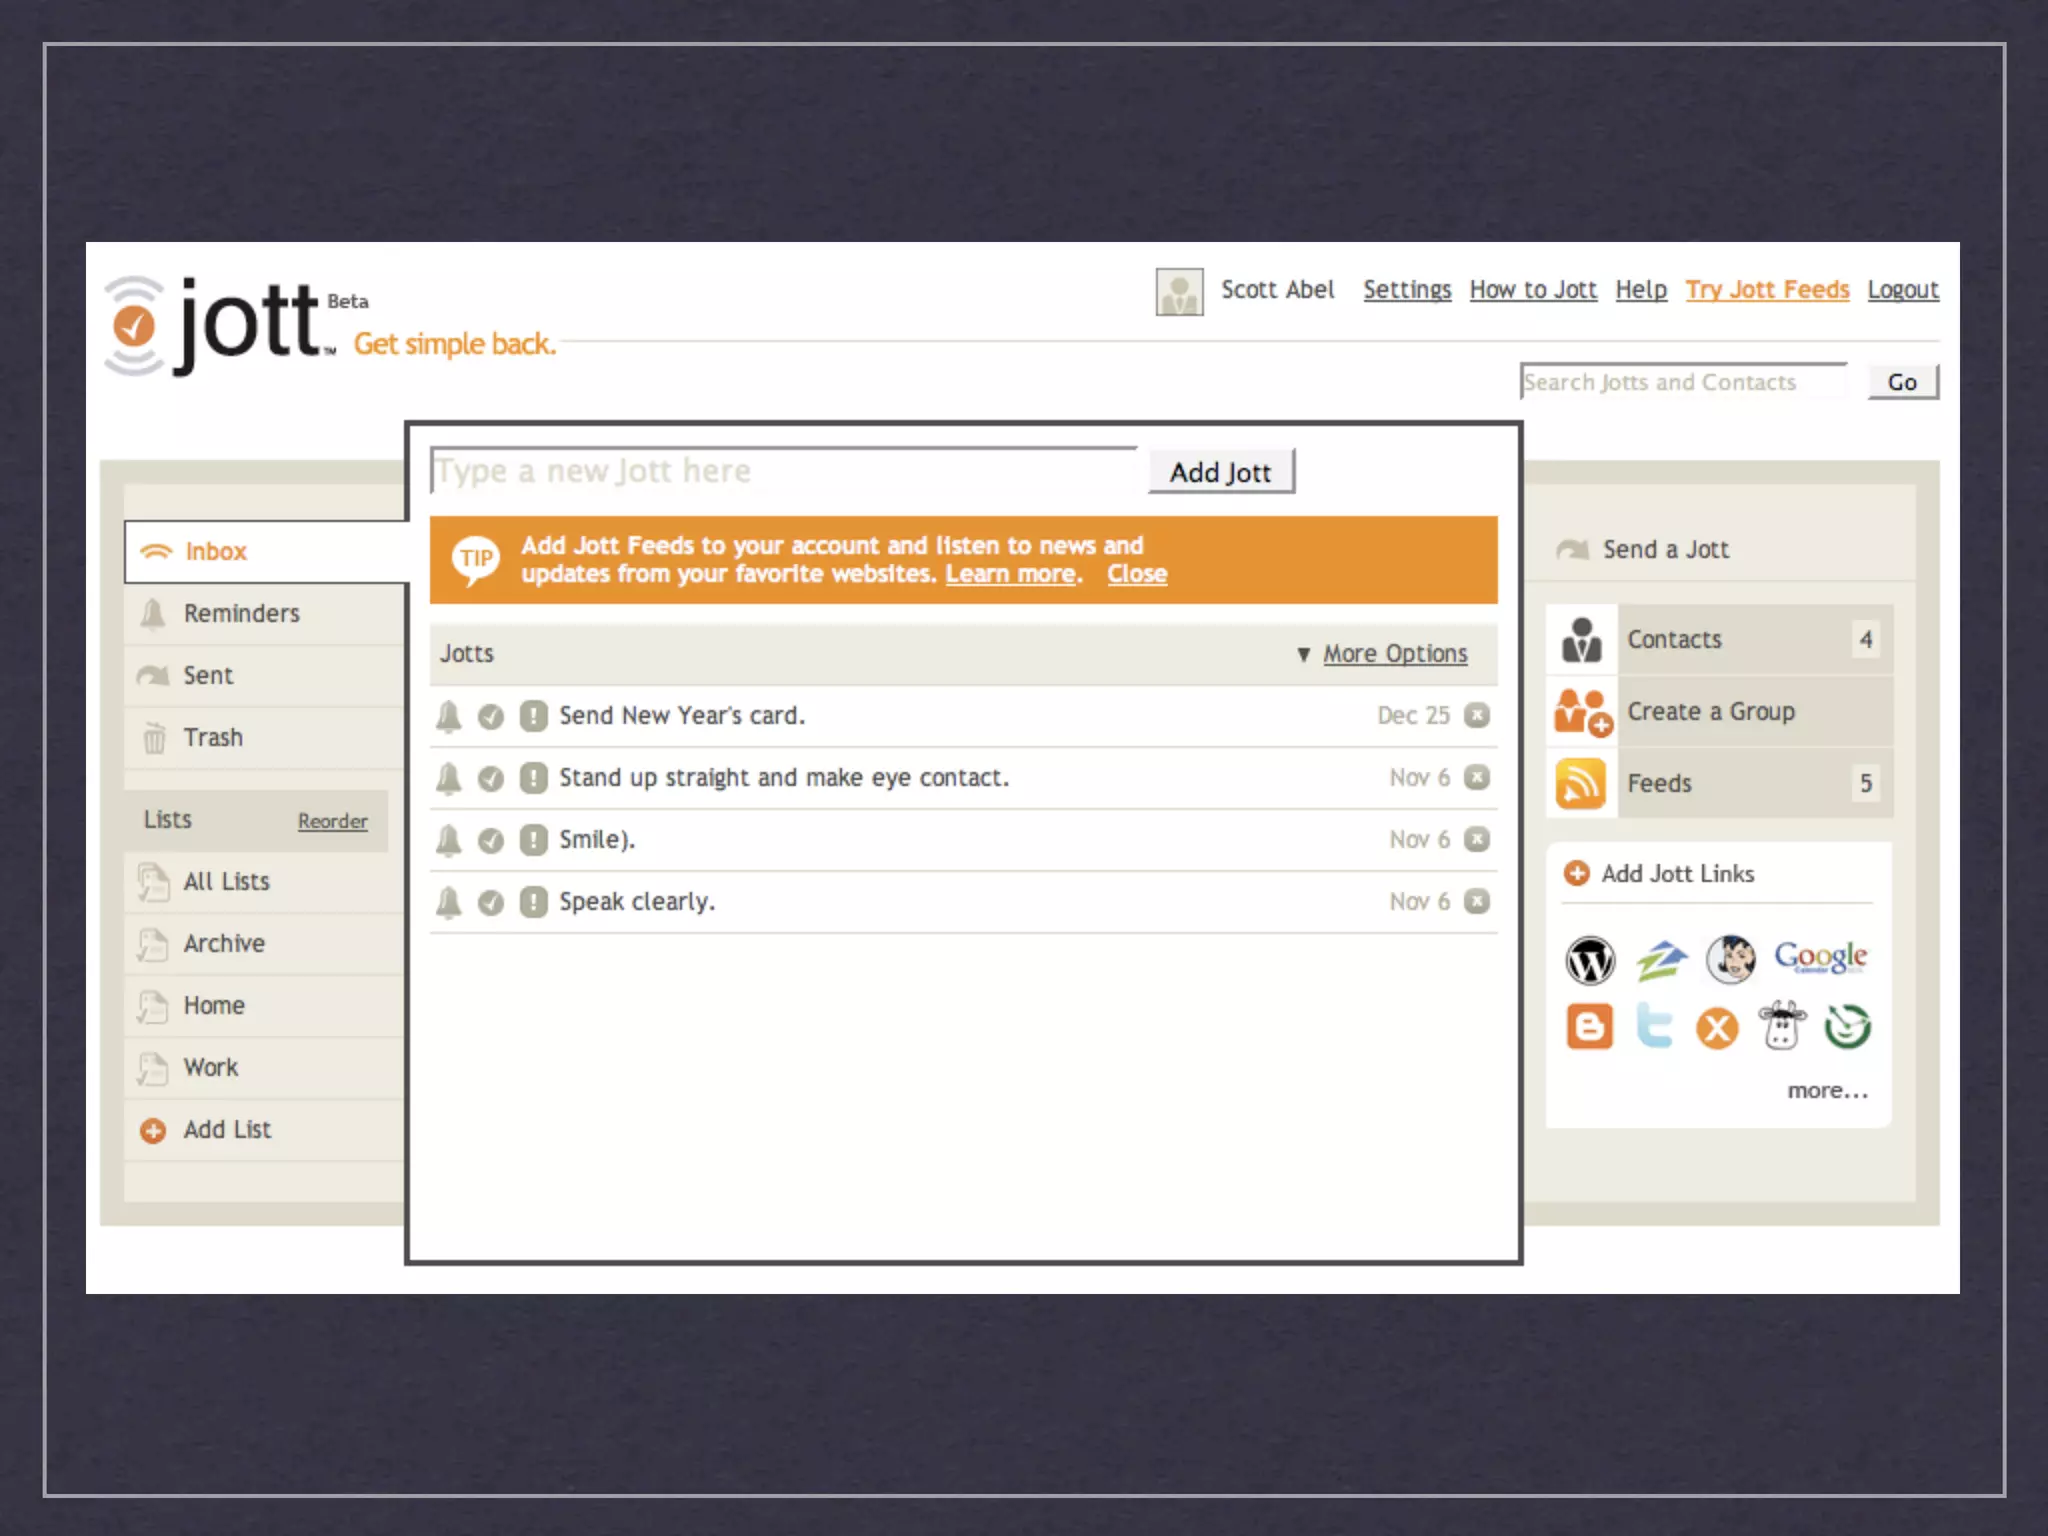Check off 'Smile).' jott

point(490,840)
